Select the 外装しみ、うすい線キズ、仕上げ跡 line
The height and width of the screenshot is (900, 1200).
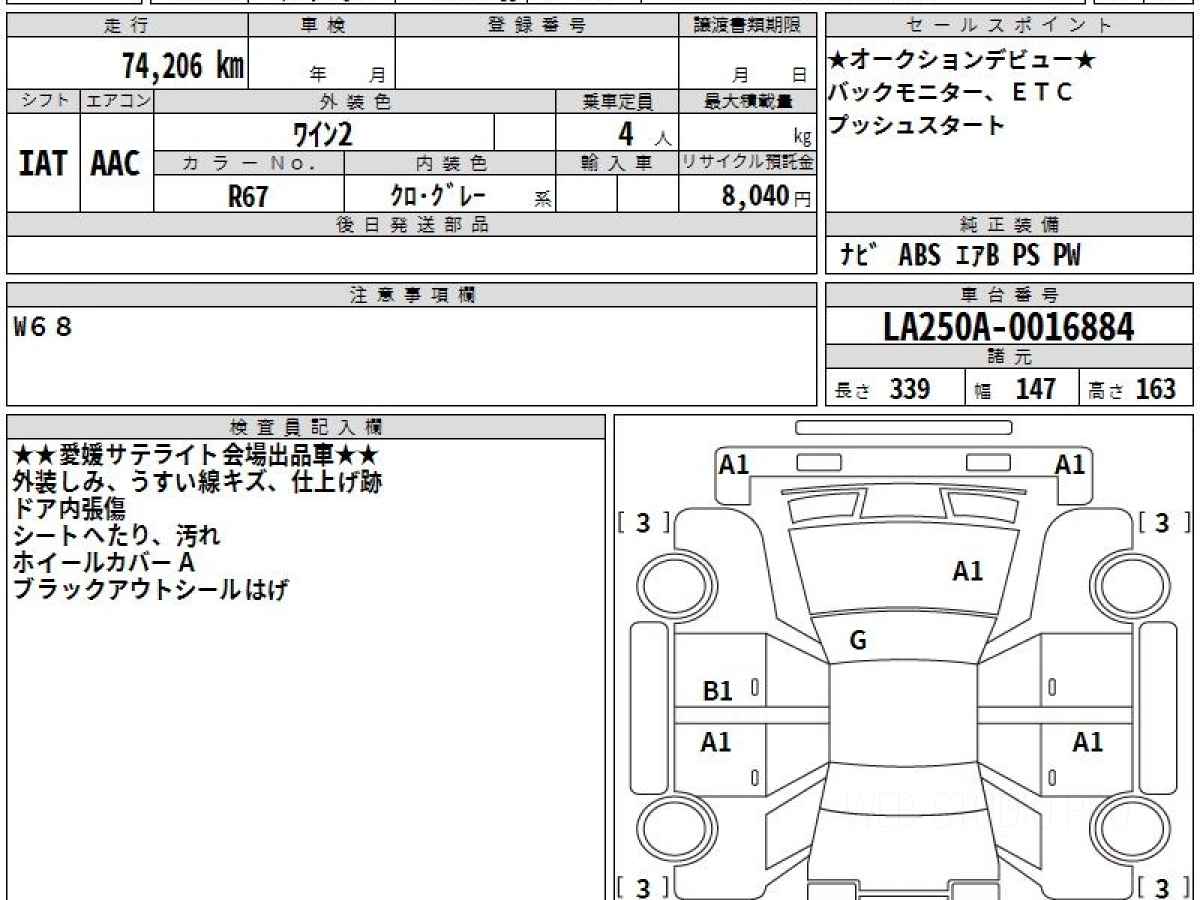pos(196,482)
